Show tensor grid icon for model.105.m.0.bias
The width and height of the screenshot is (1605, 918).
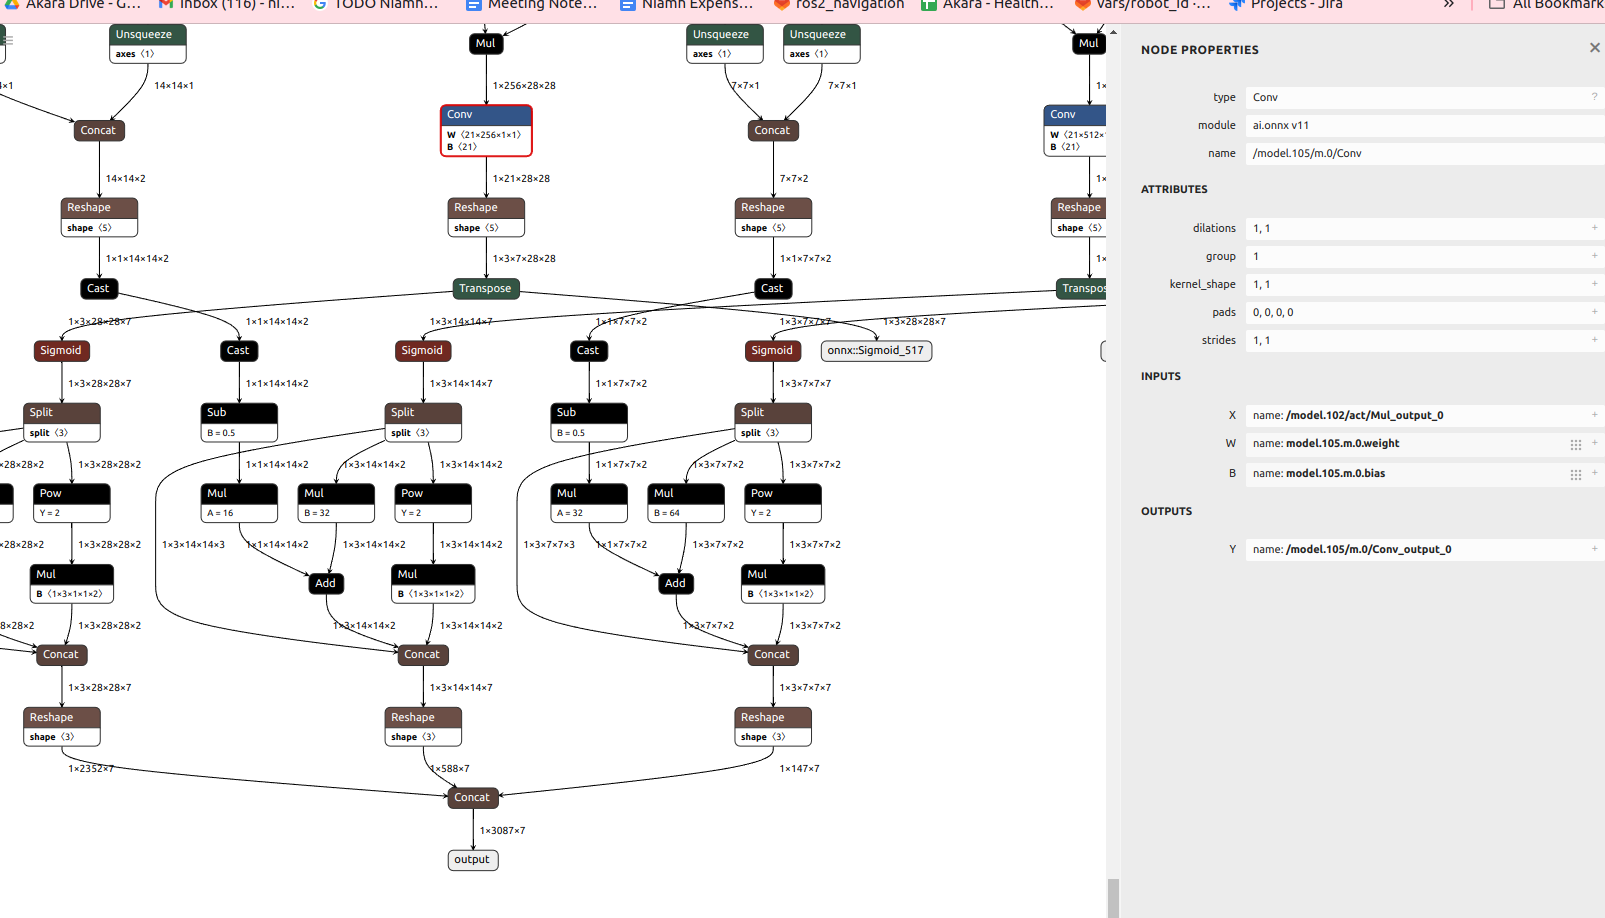coord(1575,475)
